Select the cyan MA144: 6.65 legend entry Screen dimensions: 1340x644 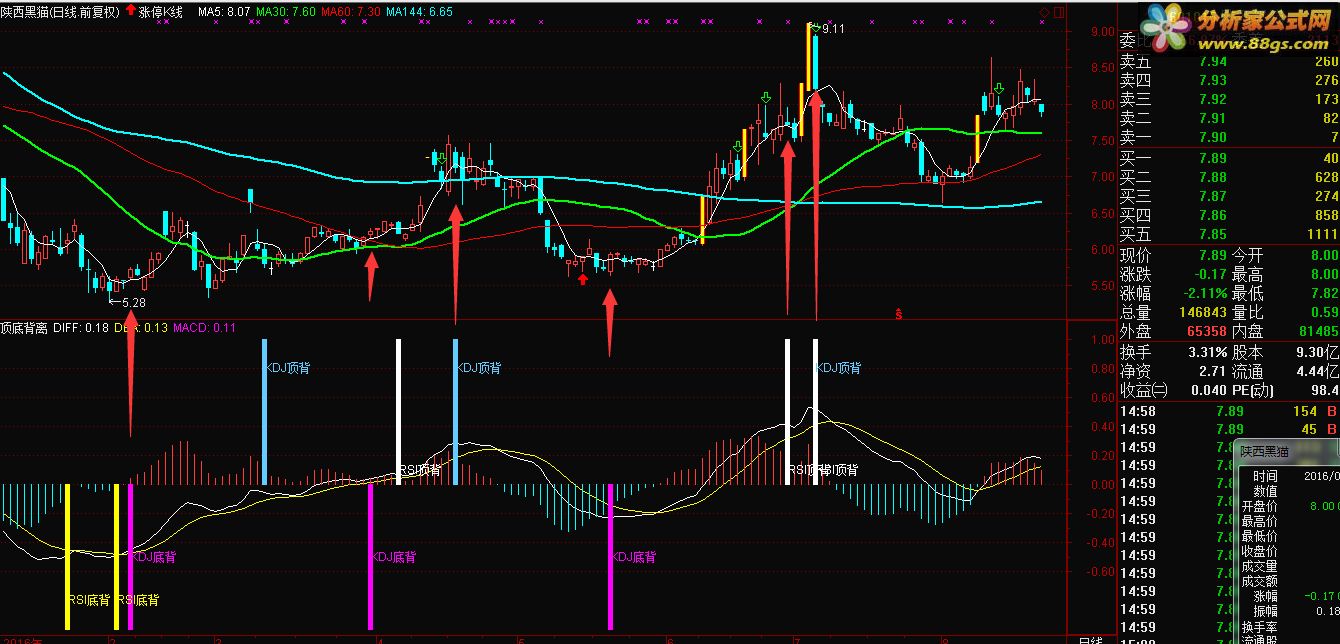pos(419,12)
